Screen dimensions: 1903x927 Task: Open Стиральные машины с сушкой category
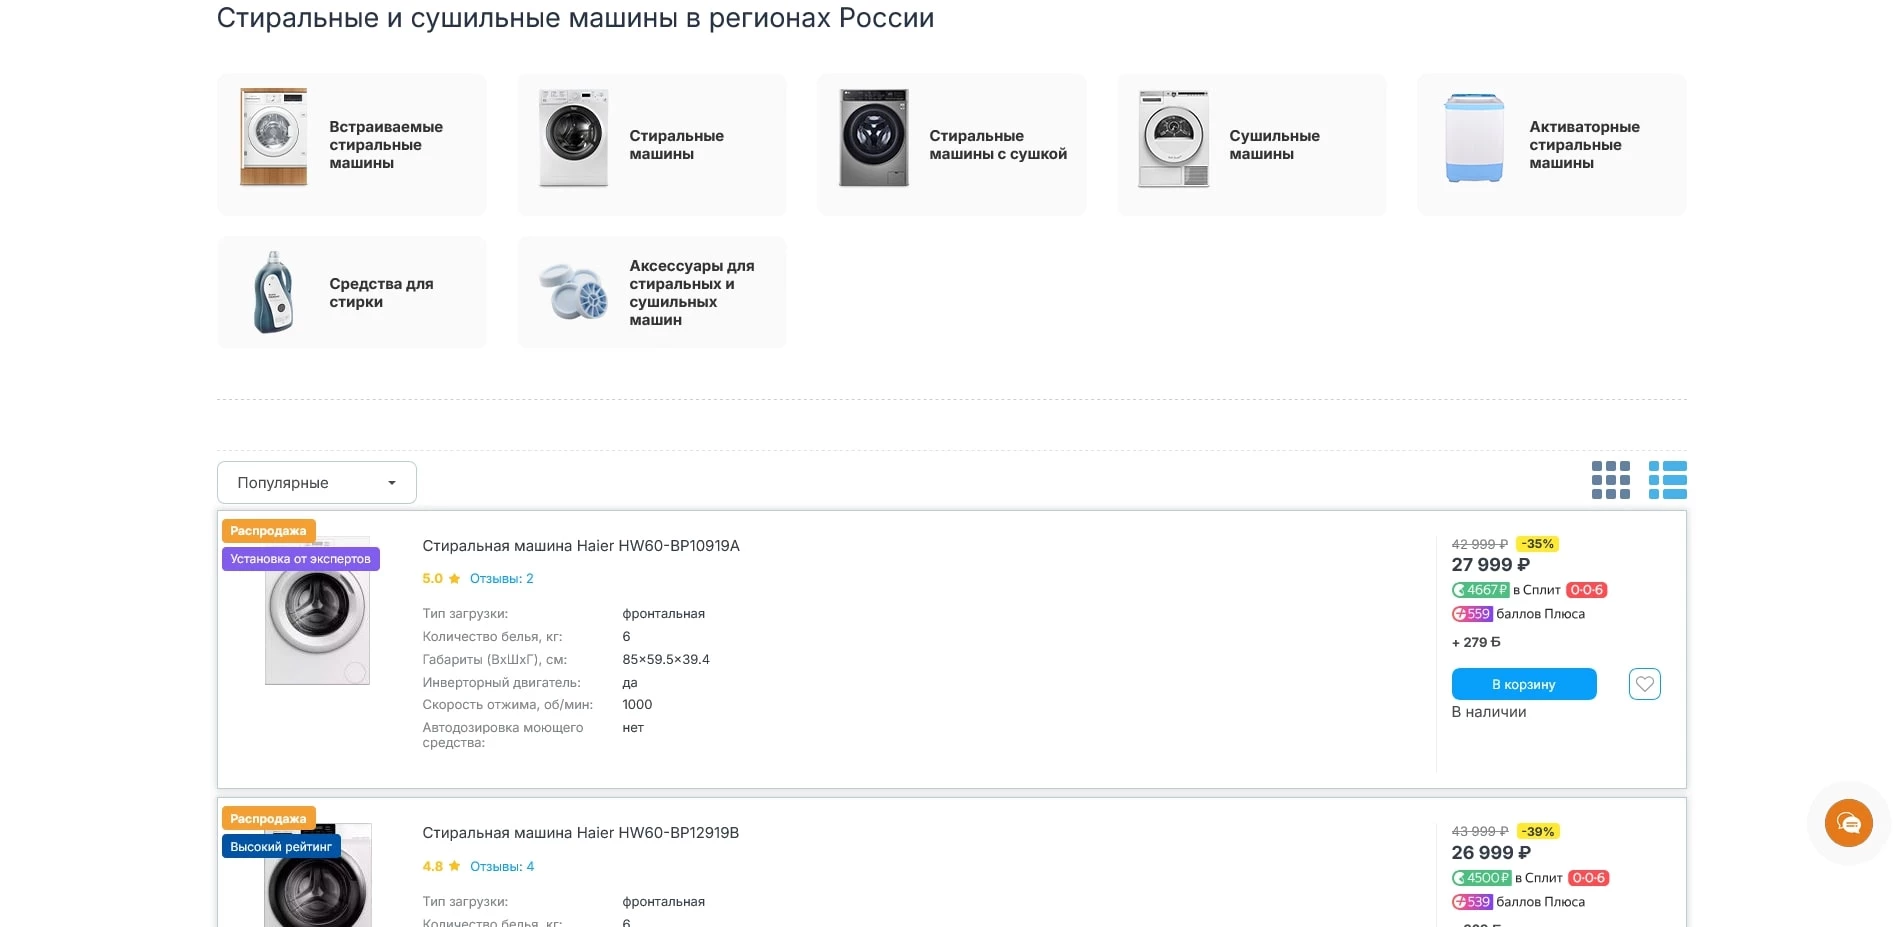[x=997, y=145]
